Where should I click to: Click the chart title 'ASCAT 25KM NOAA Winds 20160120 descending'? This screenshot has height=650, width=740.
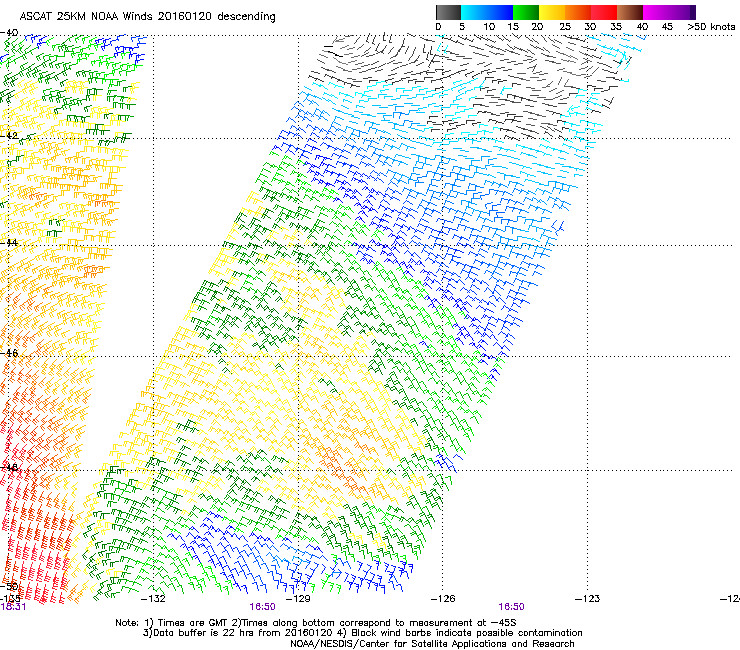click(x=147, y=17)
